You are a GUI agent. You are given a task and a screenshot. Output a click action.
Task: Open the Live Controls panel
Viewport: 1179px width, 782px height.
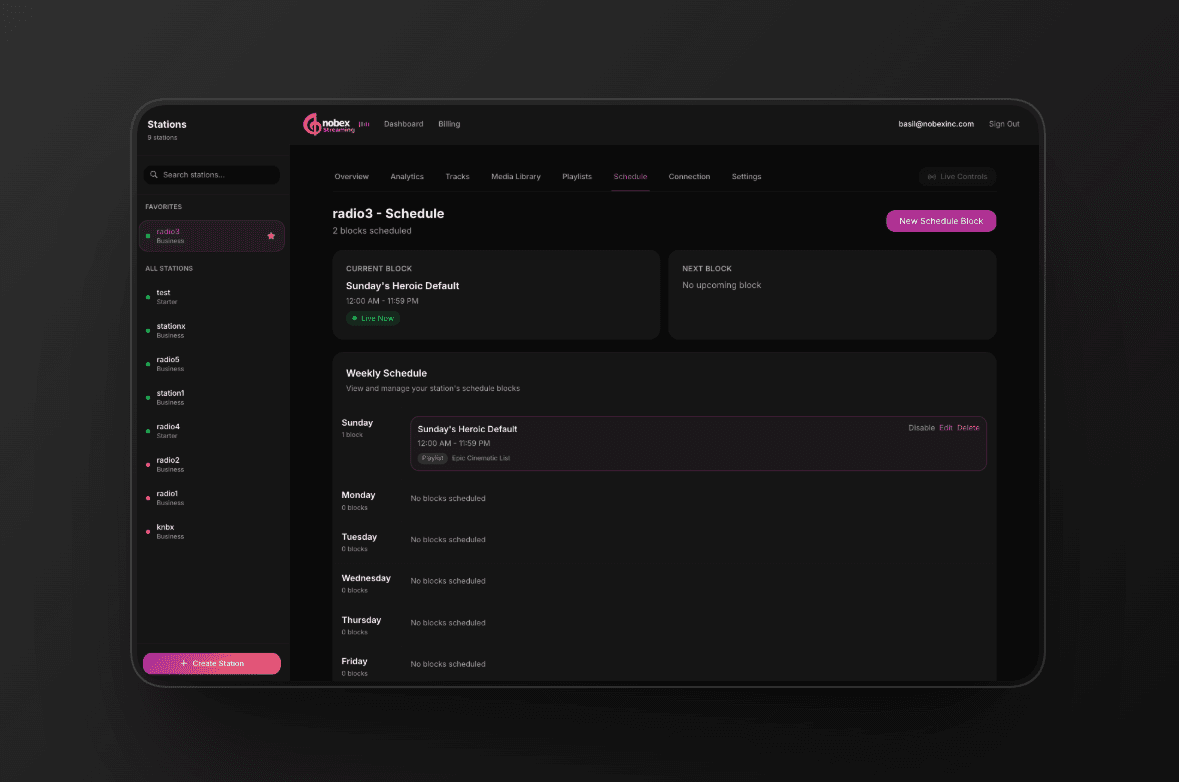[956, 176]
